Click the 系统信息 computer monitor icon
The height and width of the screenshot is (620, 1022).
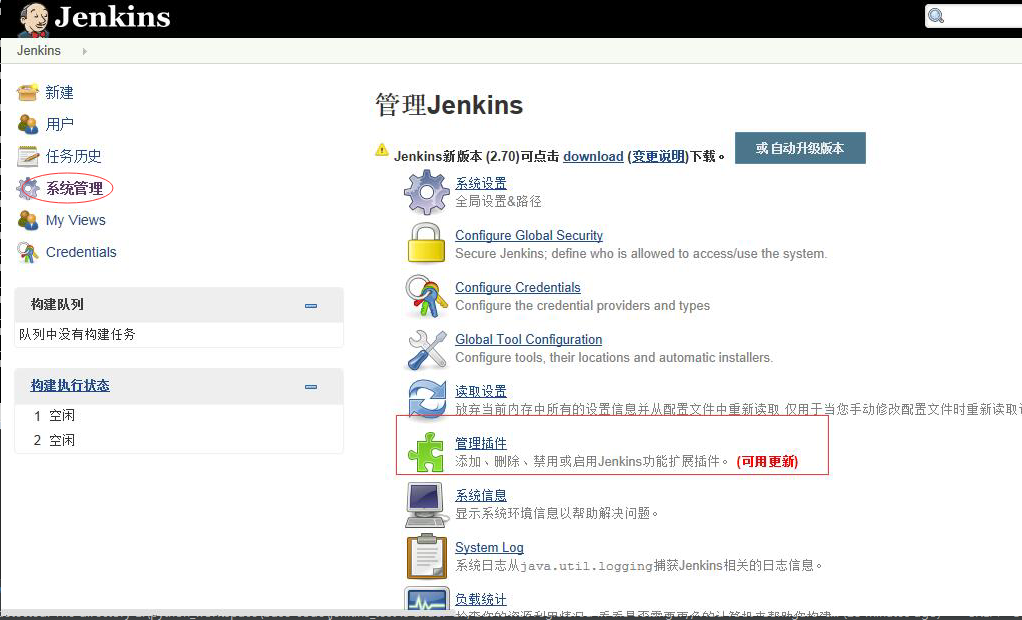(426, 505)
